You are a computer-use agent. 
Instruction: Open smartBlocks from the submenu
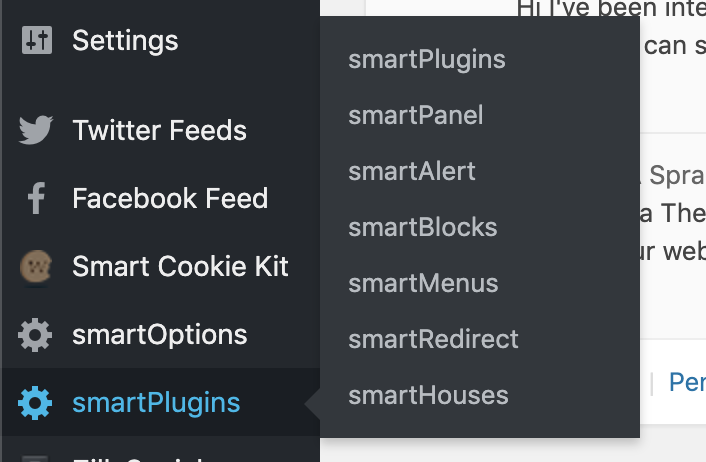pyautogui.click(x=423, y=227)
